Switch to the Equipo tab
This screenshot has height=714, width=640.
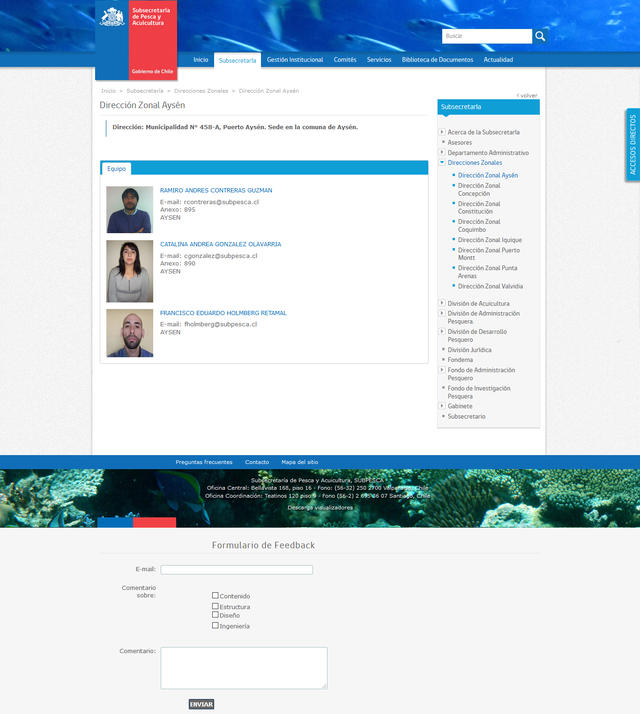click(117, 169)
